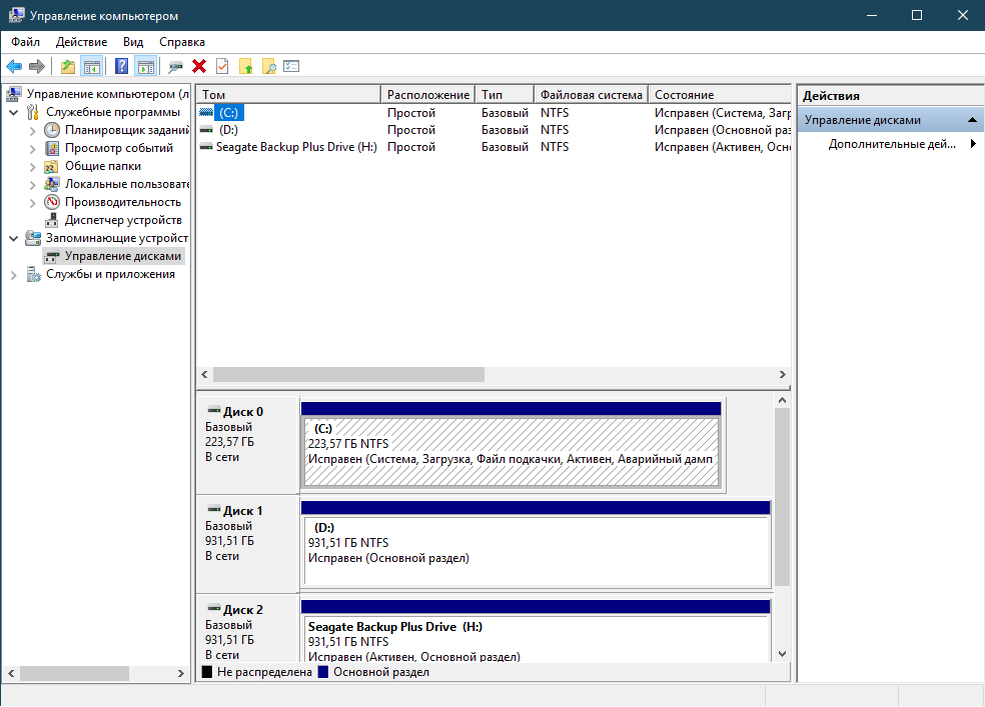The height and width of the screenshot is (707, 985).
Task: Expand the Планировщик заданий node arrow
Action: click(33, 131)
